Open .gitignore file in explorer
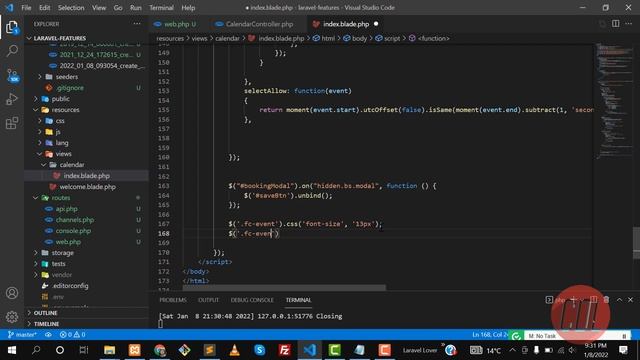This screenshot has height=360, width=640. coord(70,88)
